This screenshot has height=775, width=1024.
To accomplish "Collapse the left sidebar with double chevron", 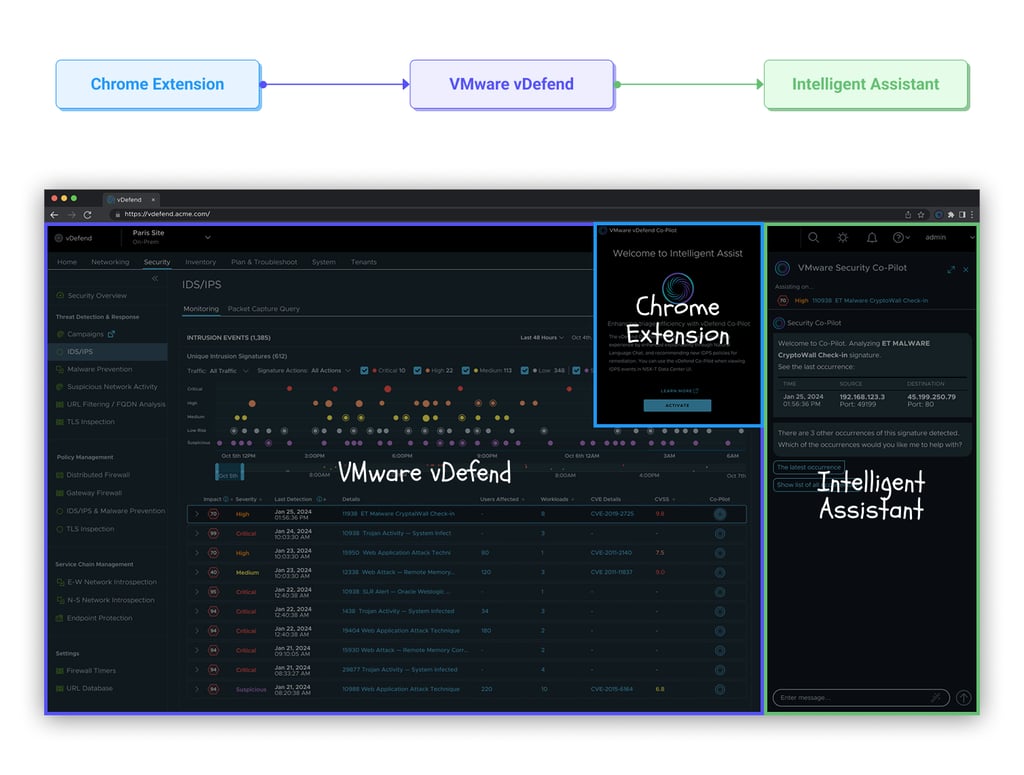I will pos(155,279).
